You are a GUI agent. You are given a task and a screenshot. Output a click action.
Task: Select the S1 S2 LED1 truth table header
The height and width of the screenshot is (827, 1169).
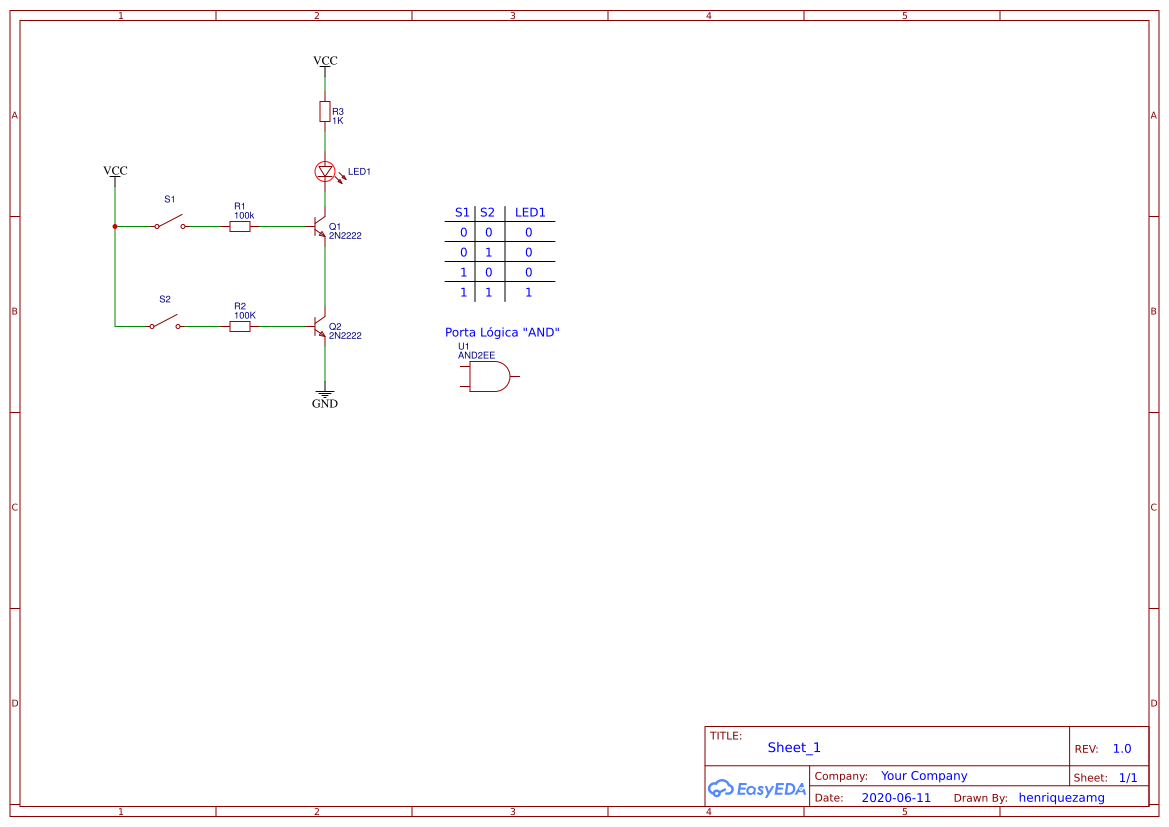(x=498, y=212)
